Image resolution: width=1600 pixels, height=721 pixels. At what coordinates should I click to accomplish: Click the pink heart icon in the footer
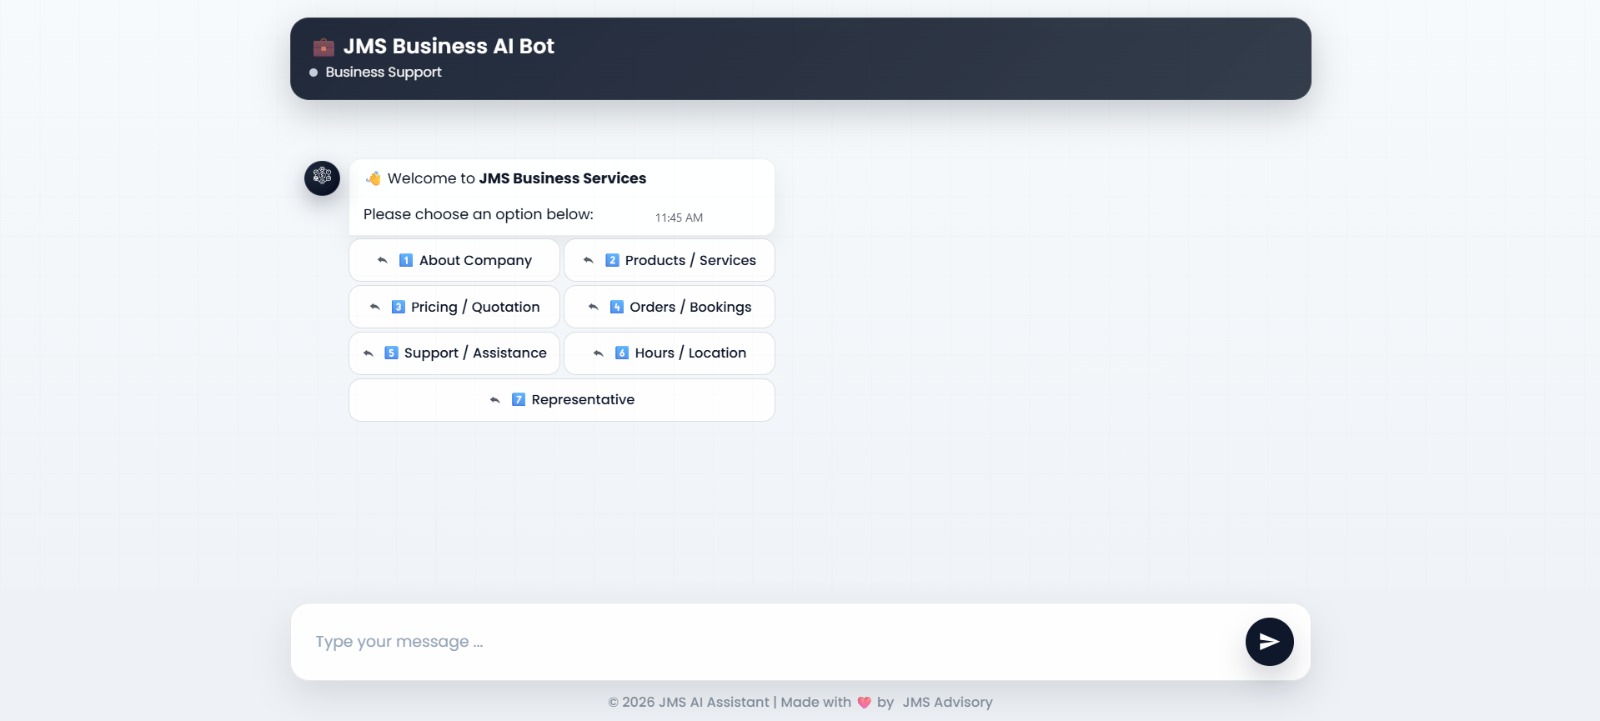pyautogui.click(x=864, y=702)
